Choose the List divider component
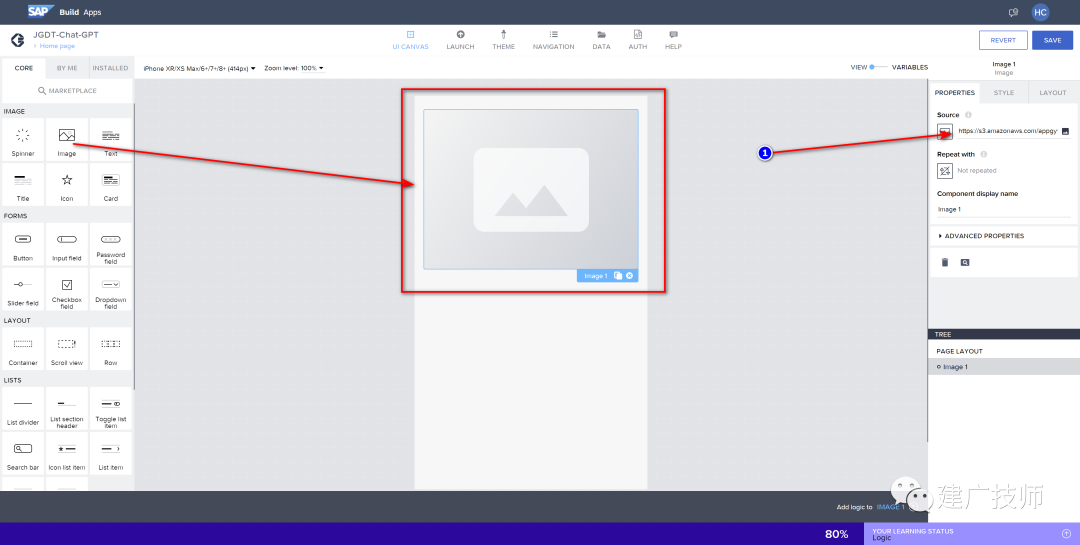The height and width of the screenshot is (545, 1080). (x=23, y=409)
